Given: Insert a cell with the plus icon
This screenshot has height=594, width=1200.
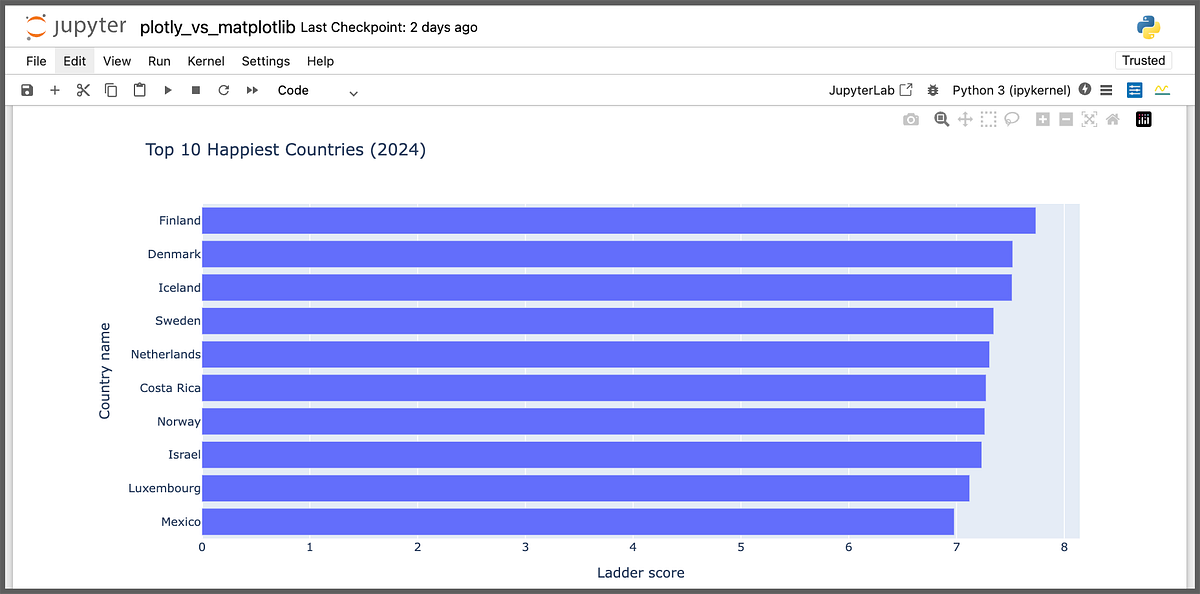Looking at the screenshot, I should pos(55,90).
